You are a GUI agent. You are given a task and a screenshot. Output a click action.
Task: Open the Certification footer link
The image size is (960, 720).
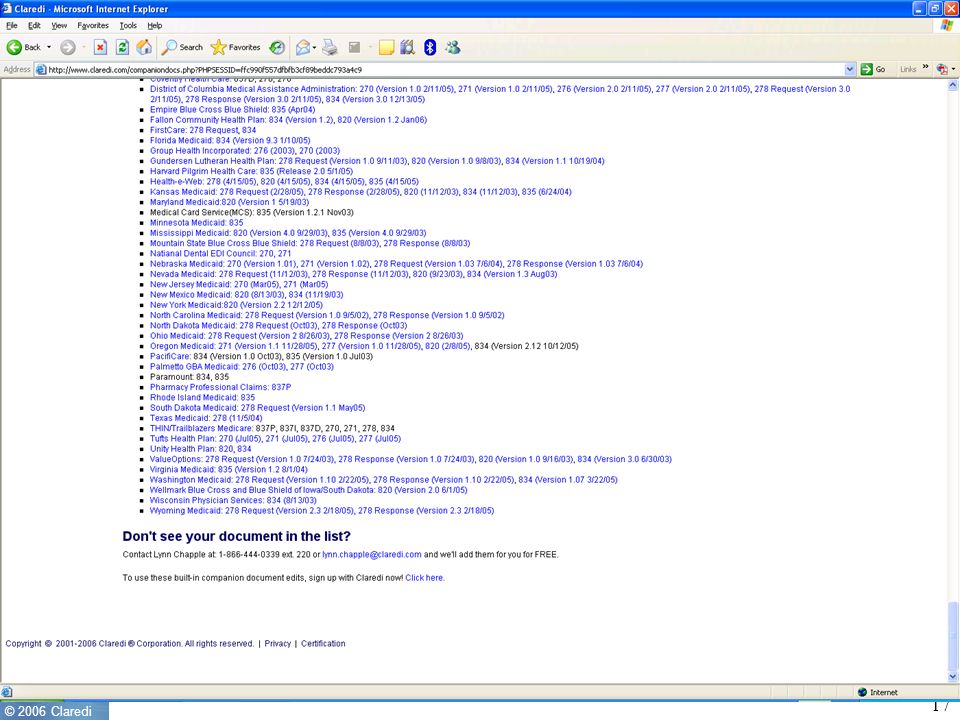point(323,643)
